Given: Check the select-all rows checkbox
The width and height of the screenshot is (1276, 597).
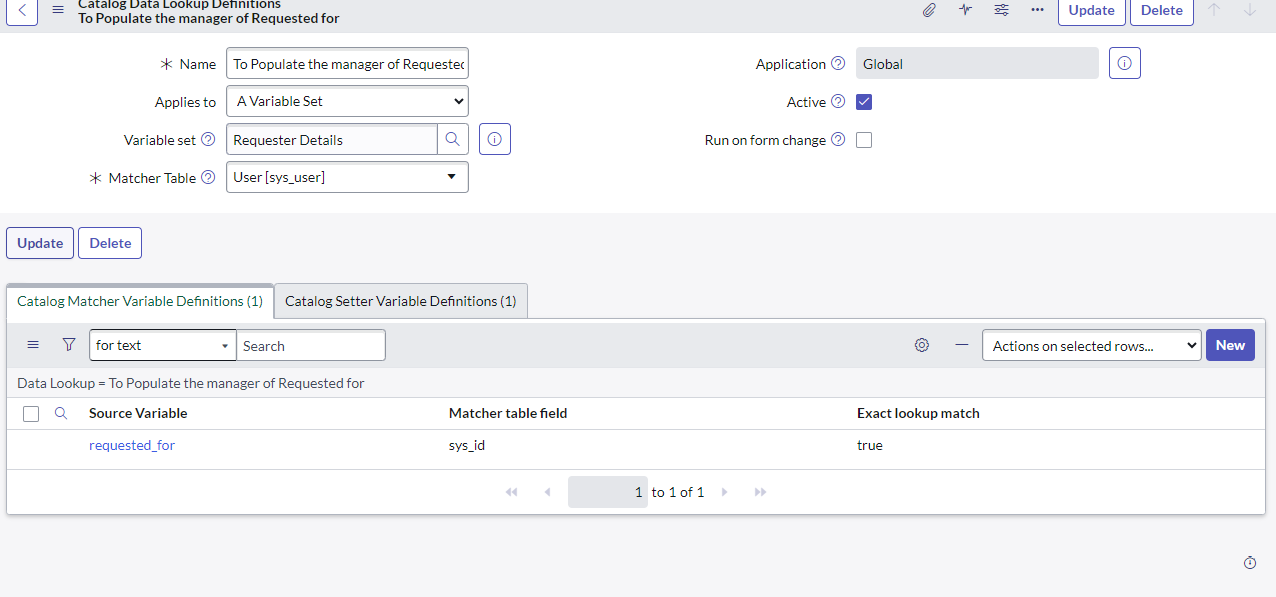Looking at the screenshot, I should [31, 414].
